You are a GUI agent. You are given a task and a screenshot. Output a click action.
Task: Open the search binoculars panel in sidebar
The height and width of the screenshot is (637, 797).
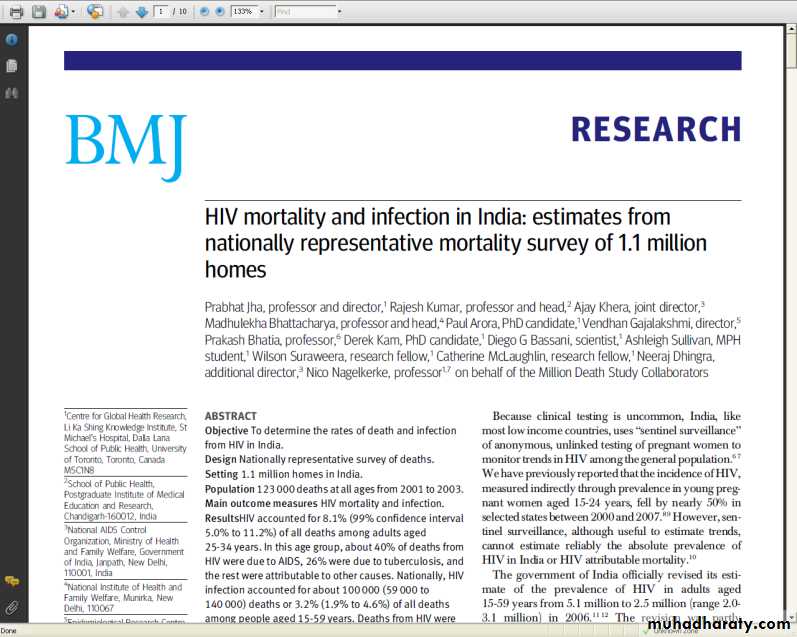(12, 92)
